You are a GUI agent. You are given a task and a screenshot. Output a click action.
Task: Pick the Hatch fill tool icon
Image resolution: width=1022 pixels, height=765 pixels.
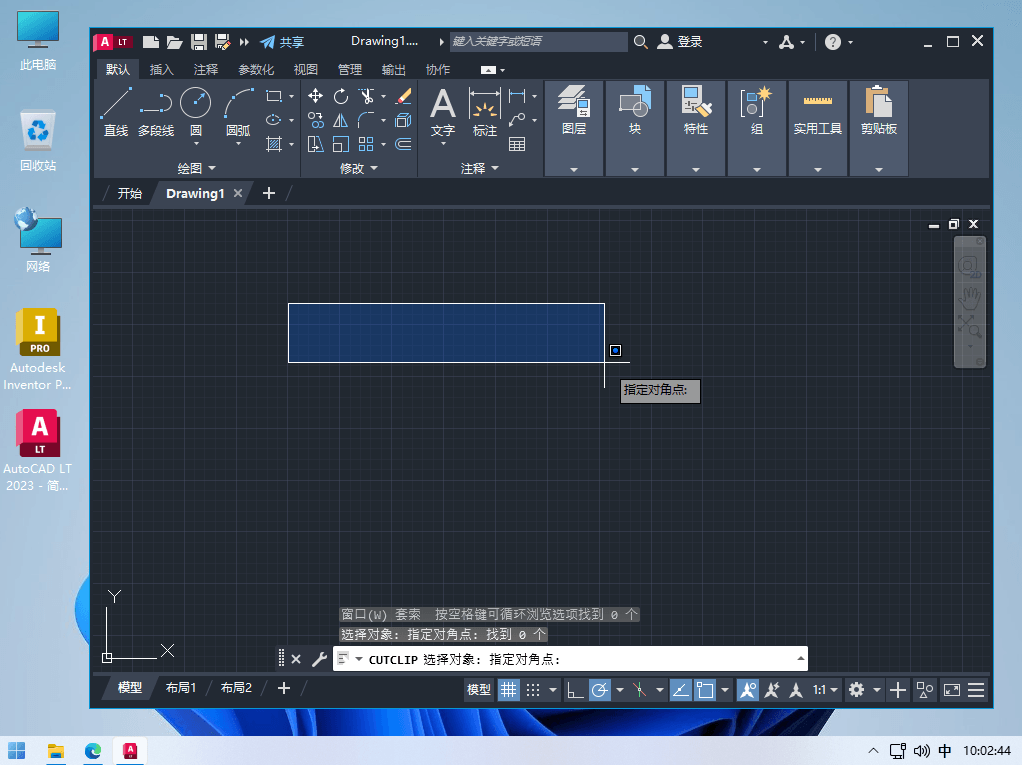(274, 144)
